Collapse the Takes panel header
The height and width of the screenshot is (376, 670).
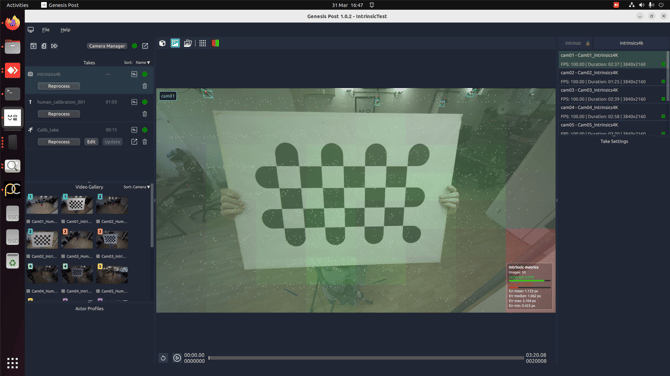point(89,62)
